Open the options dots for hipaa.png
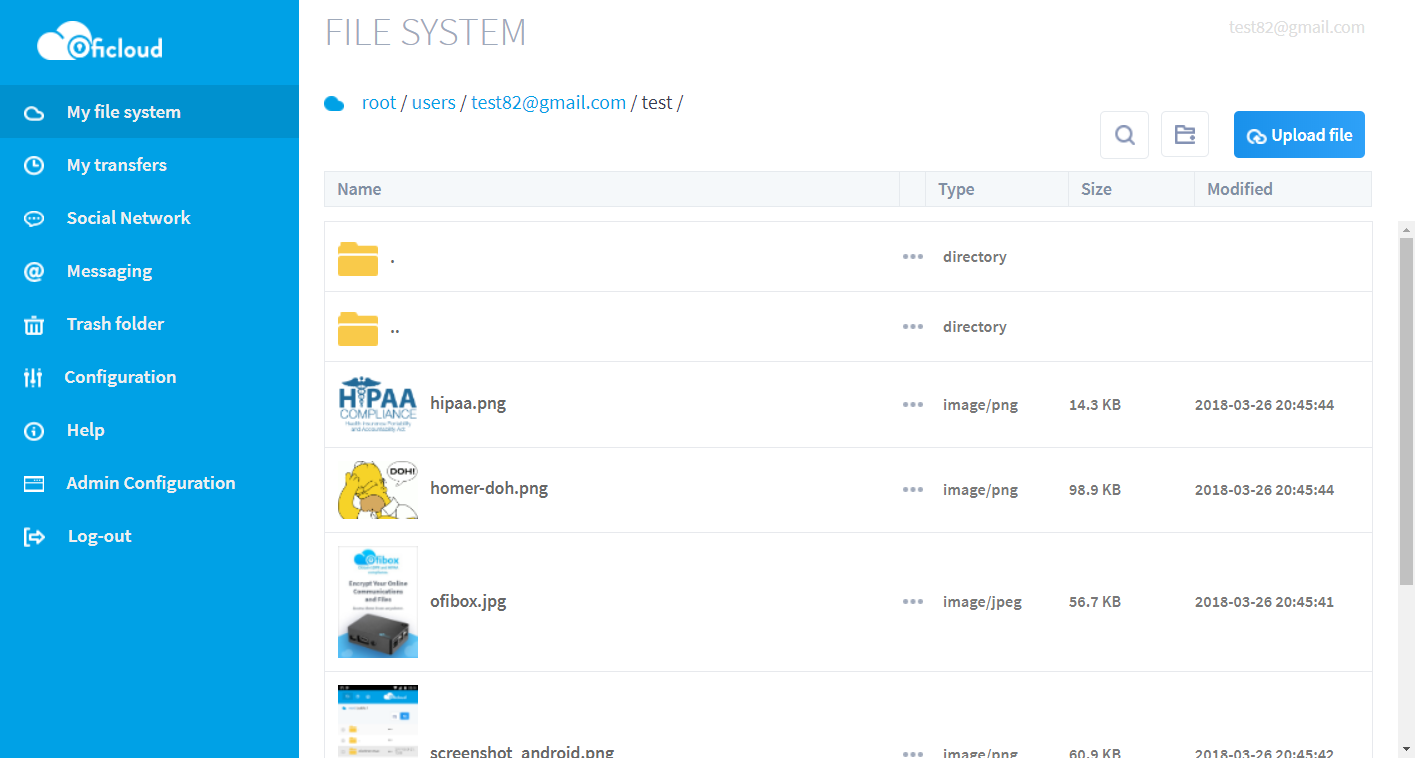 pyautogui.click(x=912, y=405)
